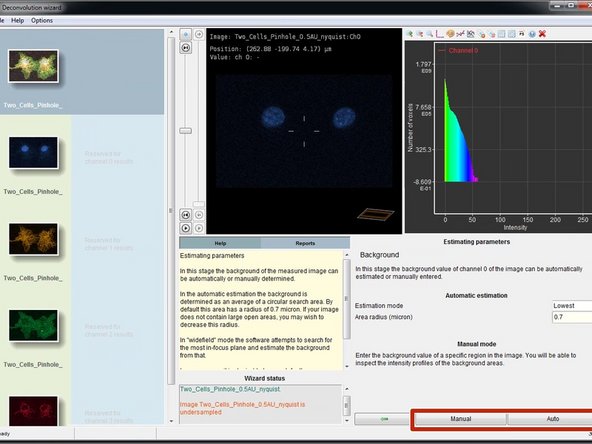Switch to the Help tab
This screenshot has height=444, width=592.
click(220, 243)
